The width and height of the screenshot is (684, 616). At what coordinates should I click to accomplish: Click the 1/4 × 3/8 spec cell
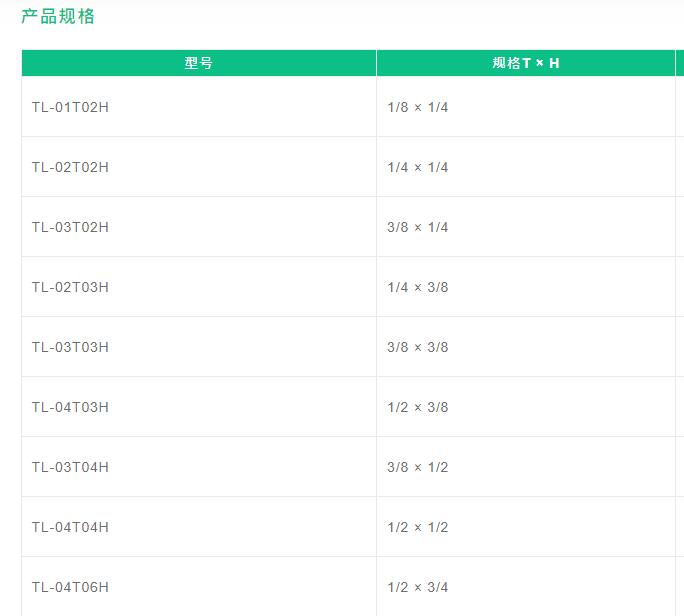pyautogui.click(x=526, y=287)
